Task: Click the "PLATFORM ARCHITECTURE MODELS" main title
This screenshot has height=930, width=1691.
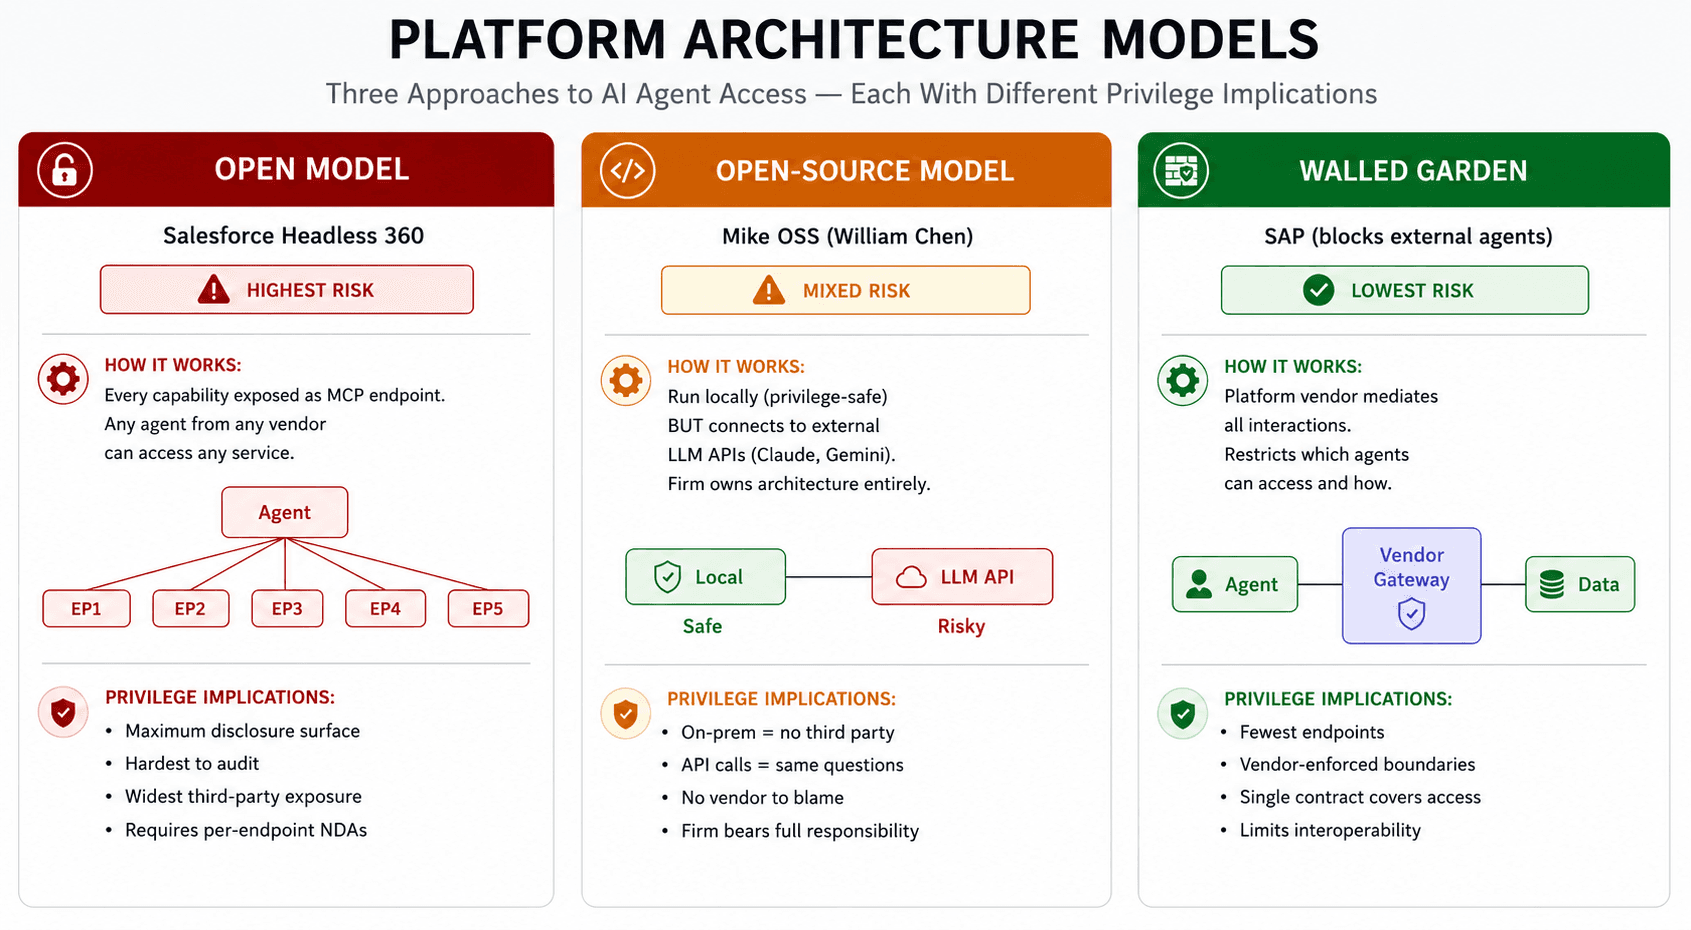Action: (x=853, y=40)
